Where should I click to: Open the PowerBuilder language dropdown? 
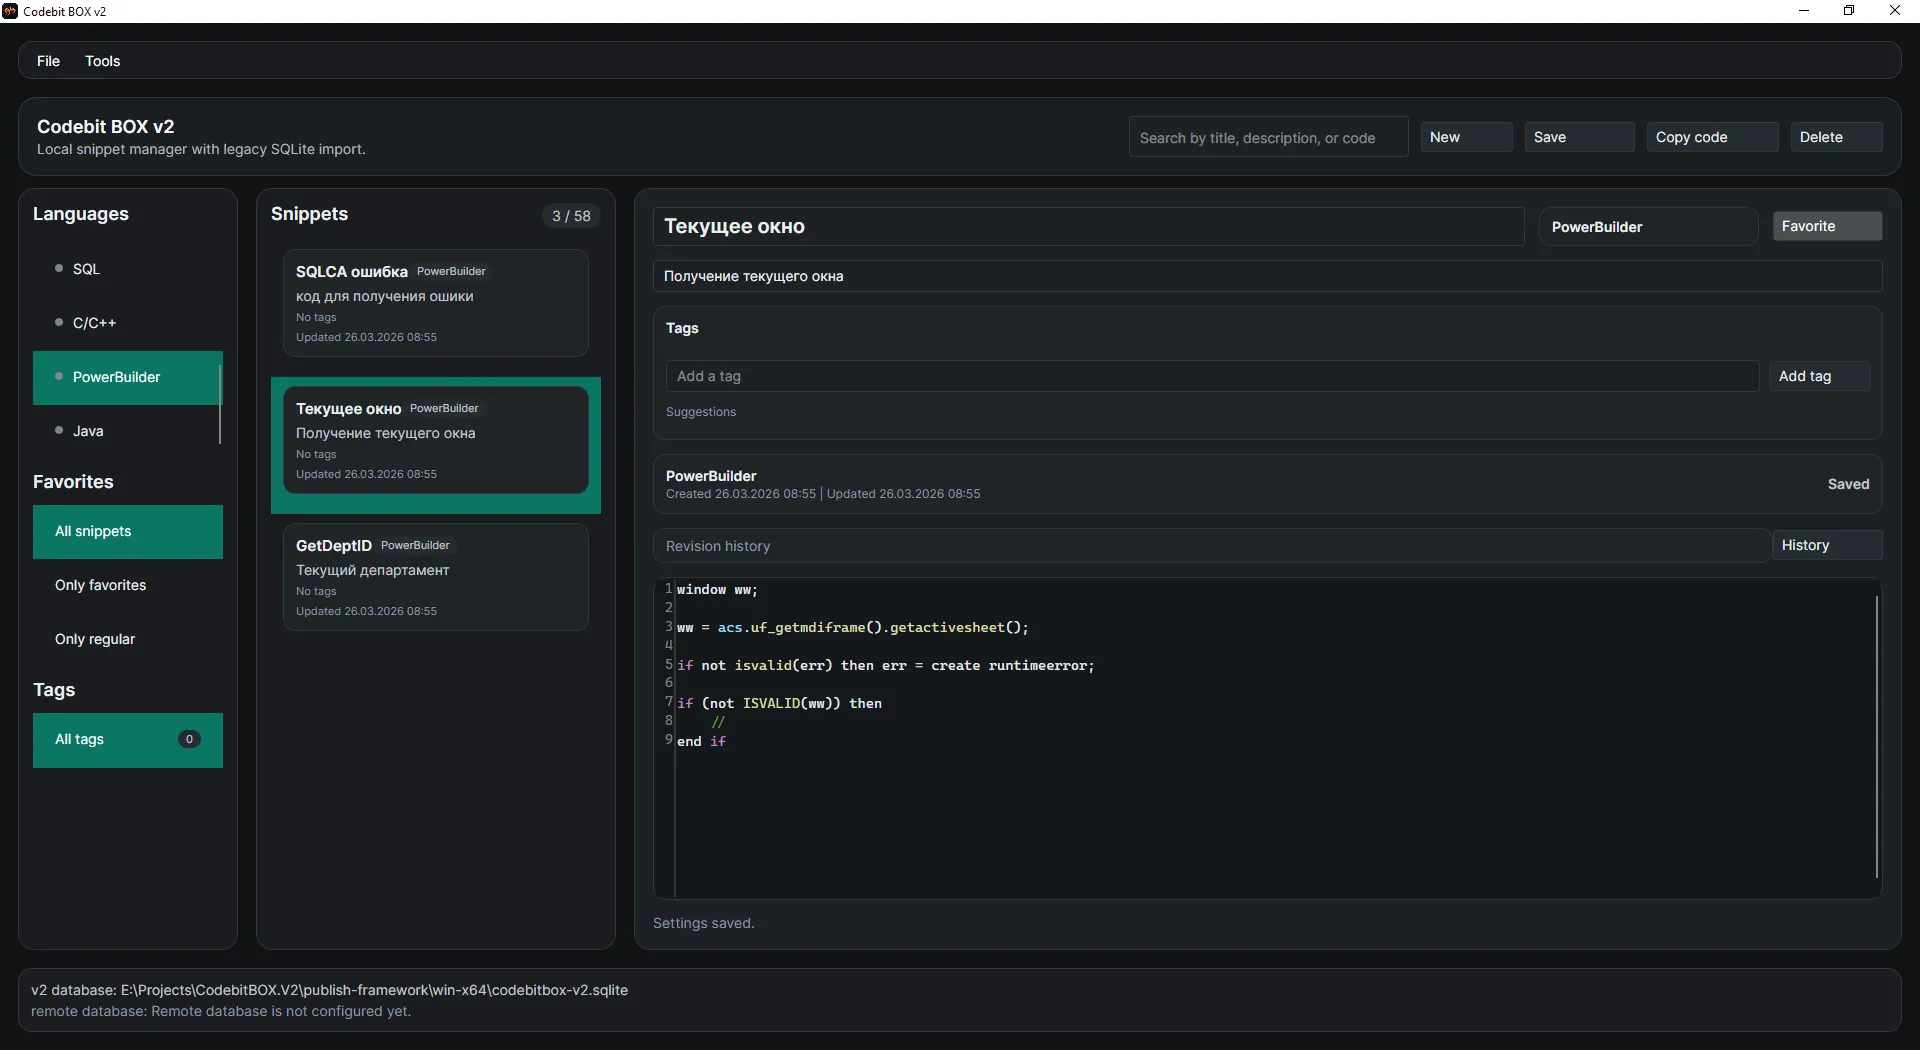1647,227
